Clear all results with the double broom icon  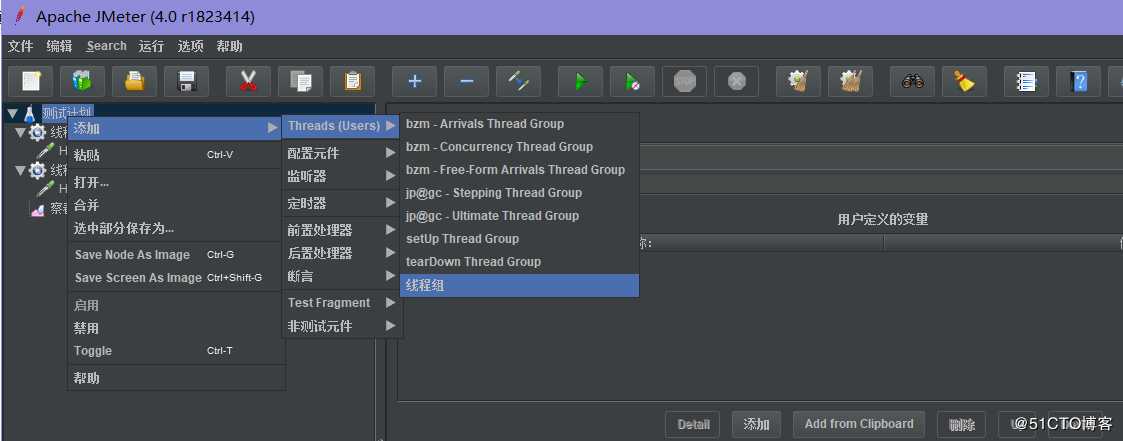click(x=851, y=81)
